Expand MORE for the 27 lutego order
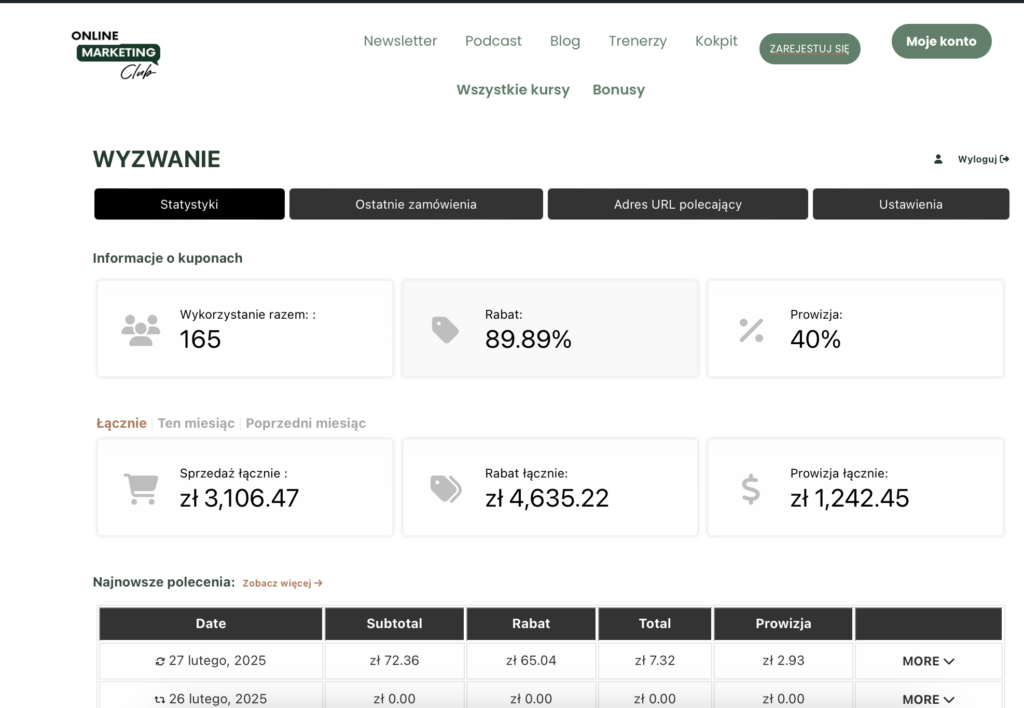 (x=928, y=661)
